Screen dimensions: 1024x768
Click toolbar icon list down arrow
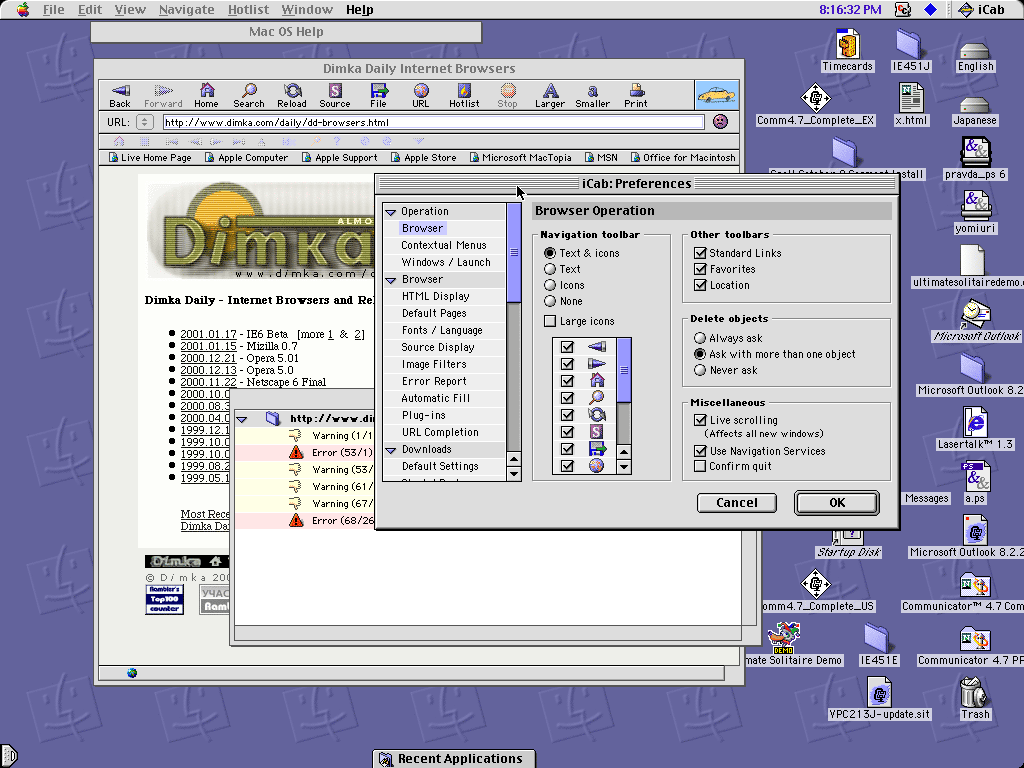pyautogui.click(x=624, y=467)
